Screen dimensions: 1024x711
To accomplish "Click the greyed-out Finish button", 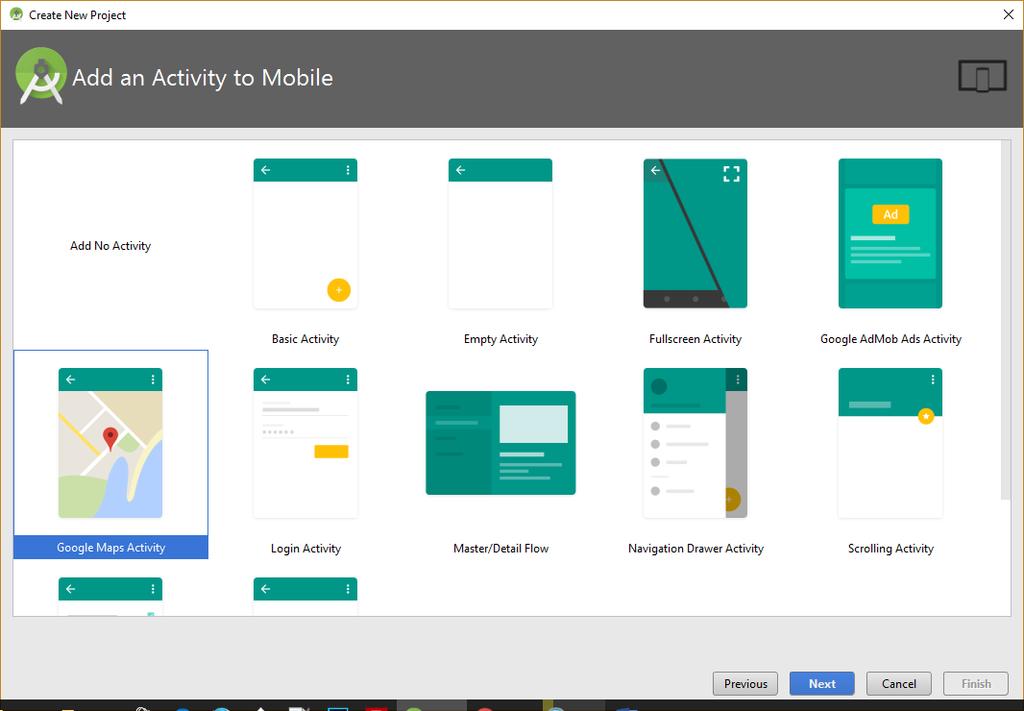I will pyautogui.click(x=976, y=684).
